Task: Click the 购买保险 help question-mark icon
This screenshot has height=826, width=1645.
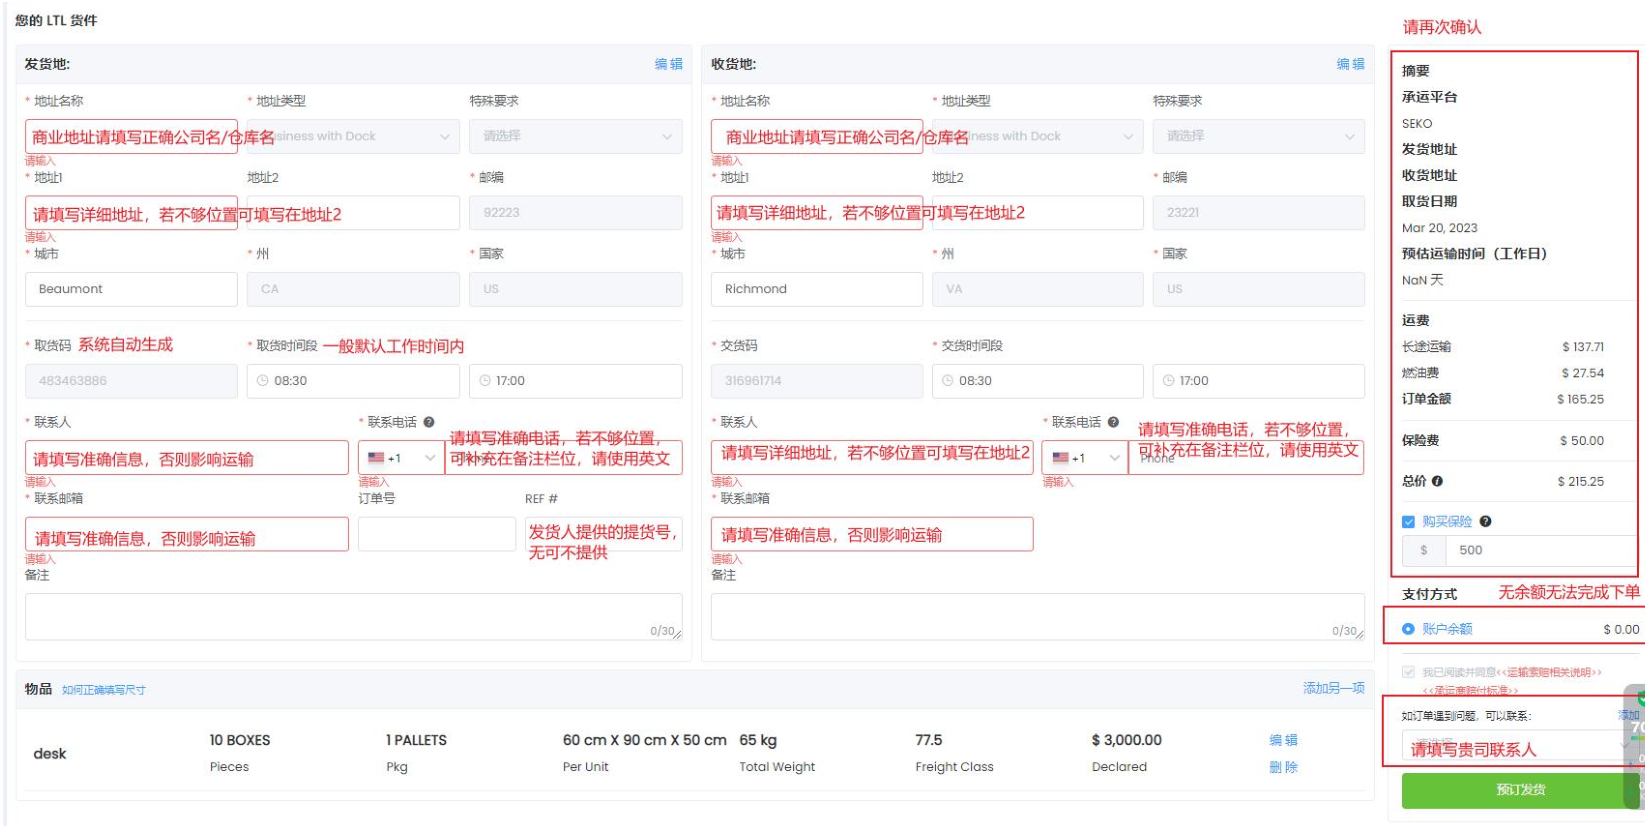Action: pyautogui.click(x=1485, y=521)
